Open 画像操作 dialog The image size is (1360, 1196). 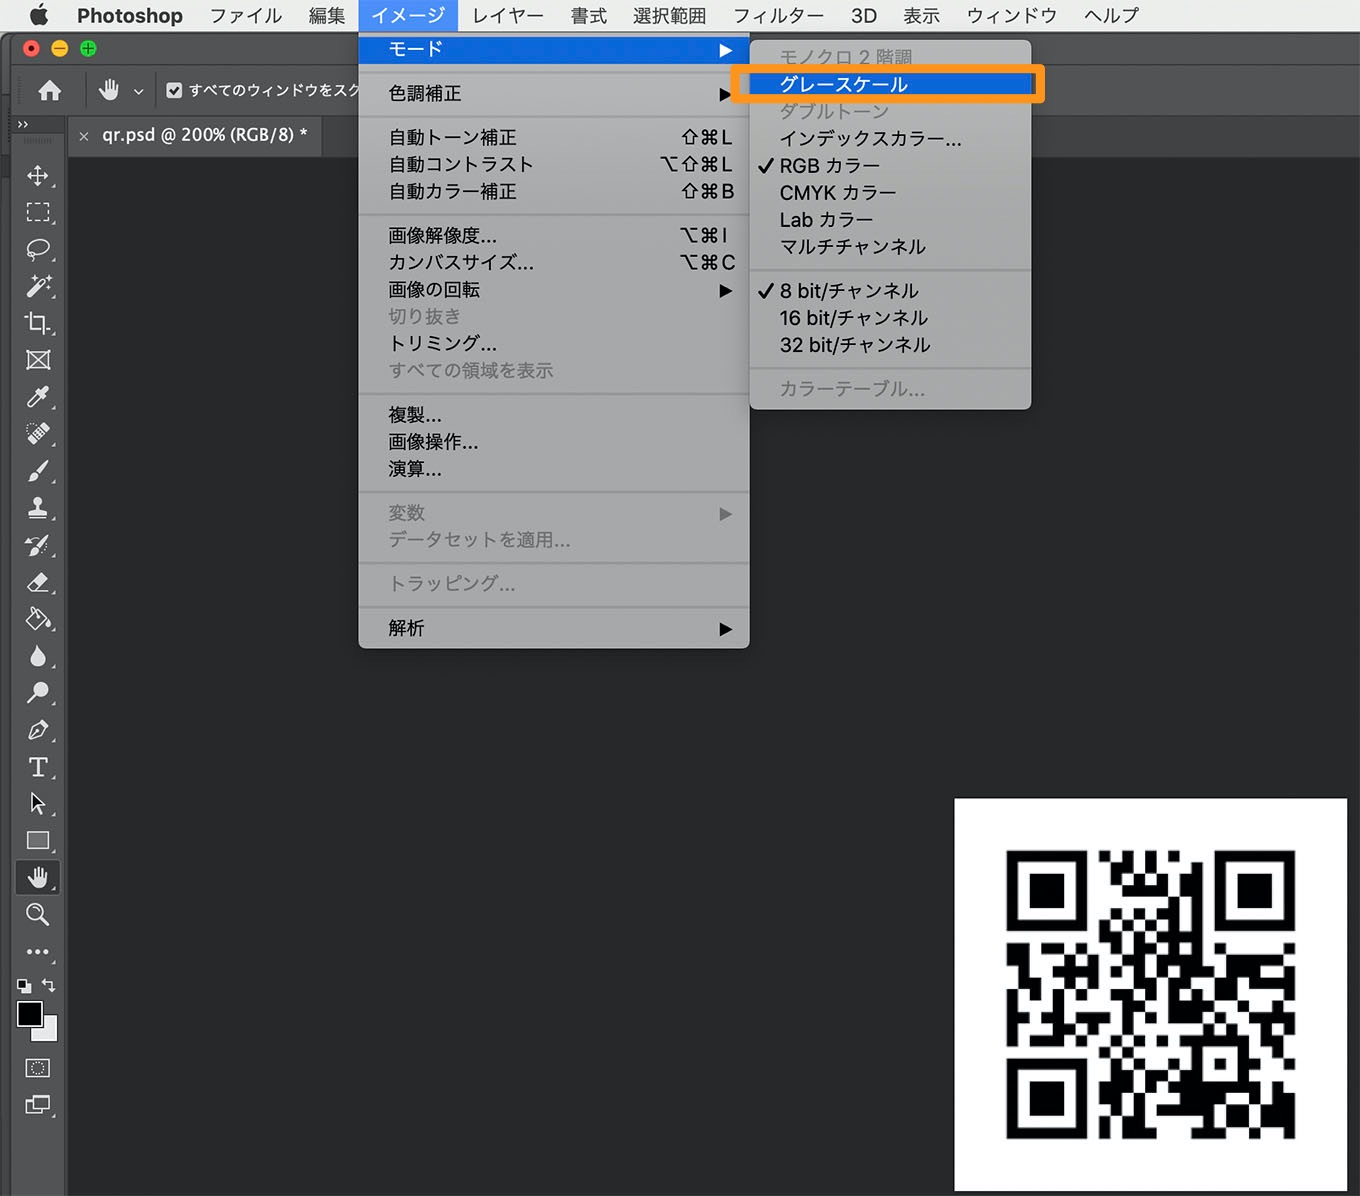(x=554, y=442)
